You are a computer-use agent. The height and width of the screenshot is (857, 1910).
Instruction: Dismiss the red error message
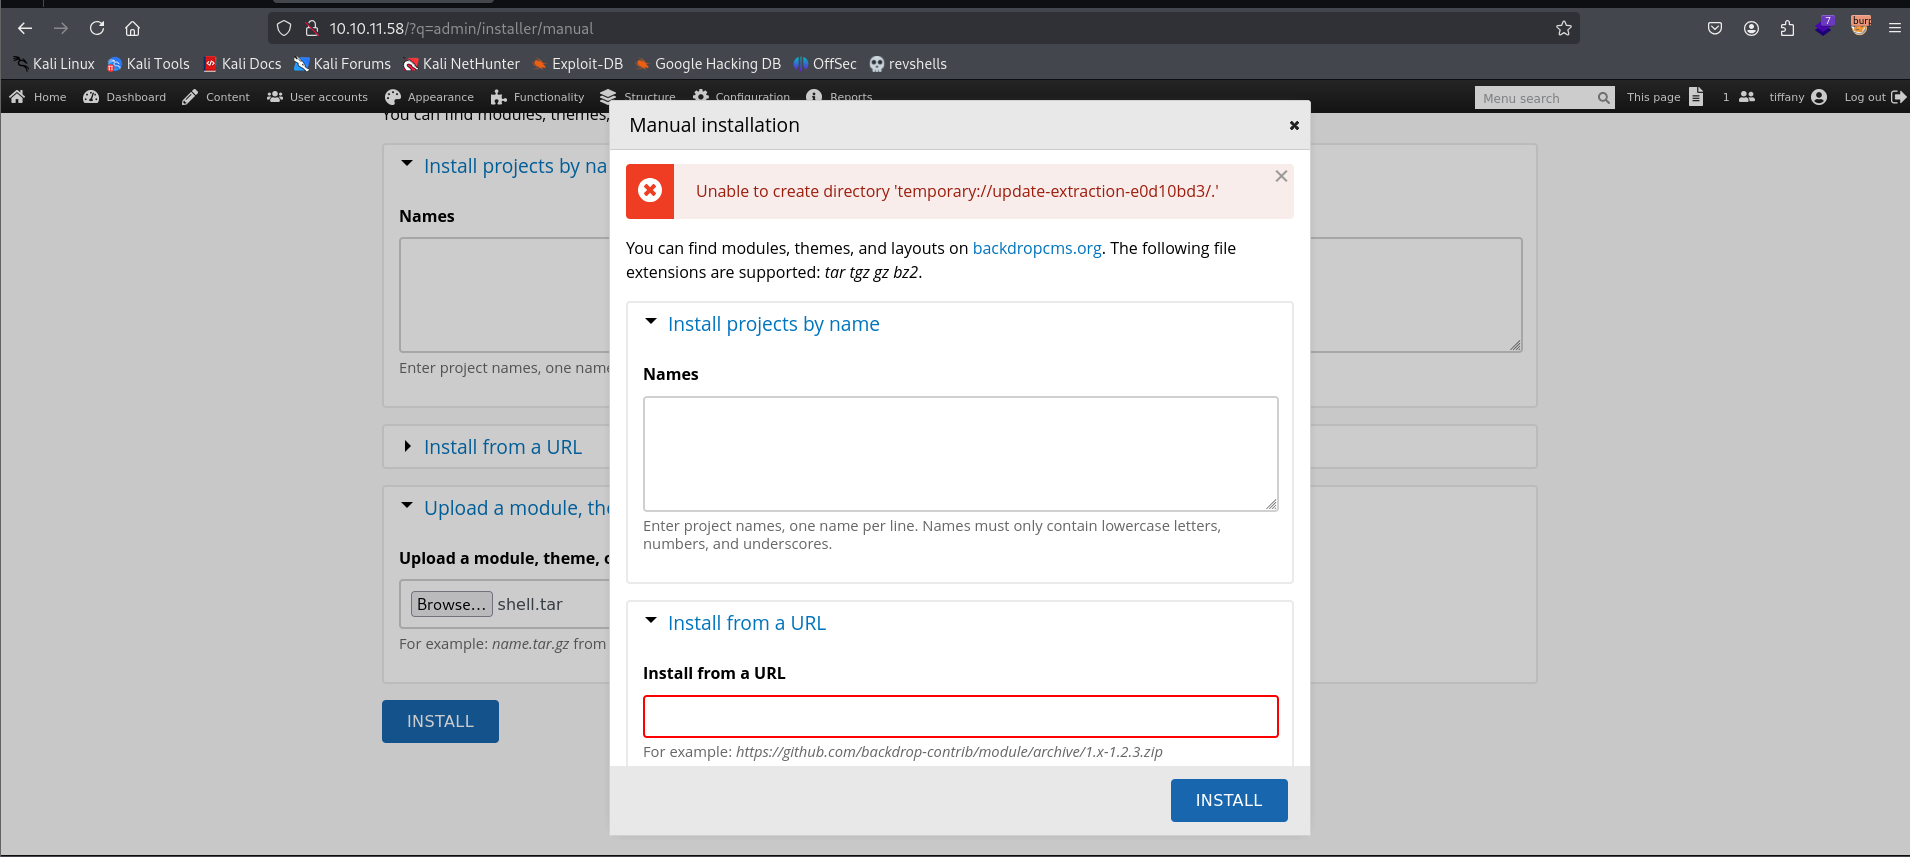(1281, 176)
